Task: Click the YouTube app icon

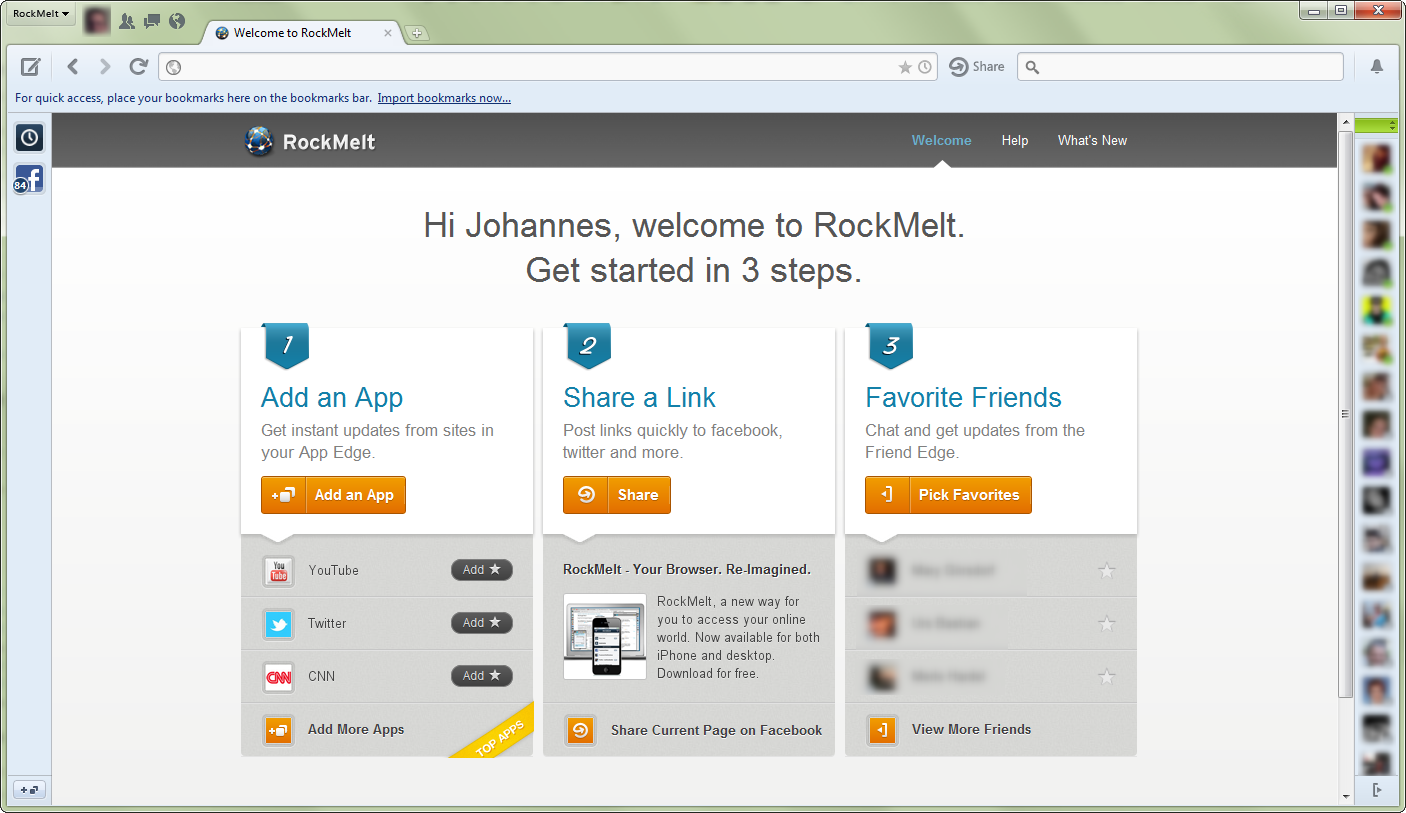Action: coord(279,571)
